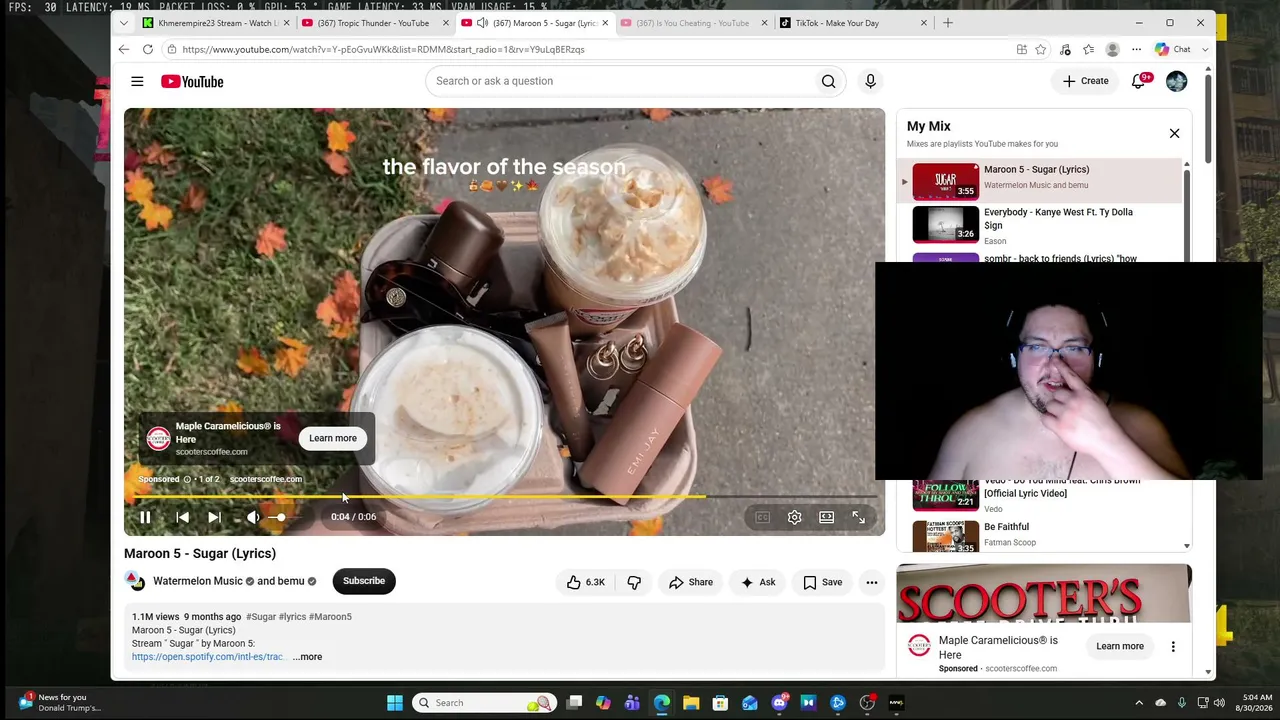Image resolution: width=1280 pixels, height=720 pixels.
Task: Start voice search with the microphone
Action: click(x=870, y=81)
